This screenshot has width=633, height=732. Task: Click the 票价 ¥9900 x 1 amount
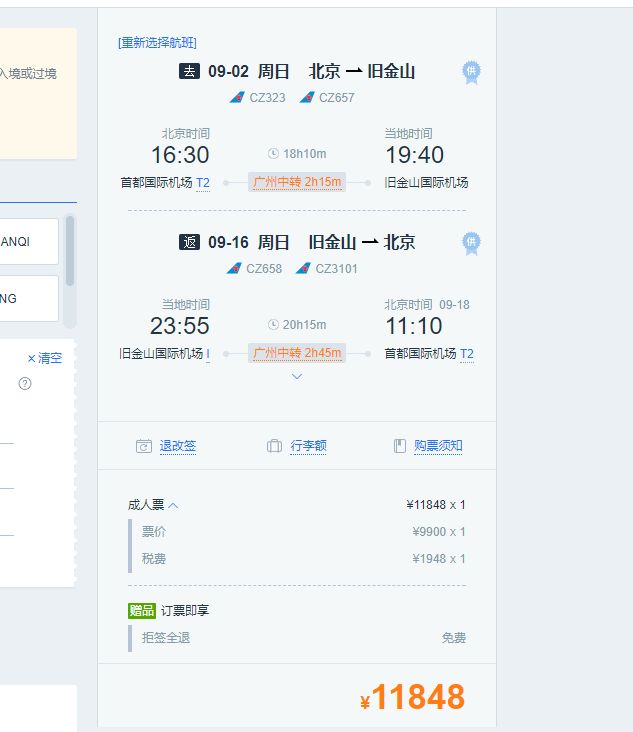[x=439, y=532]
